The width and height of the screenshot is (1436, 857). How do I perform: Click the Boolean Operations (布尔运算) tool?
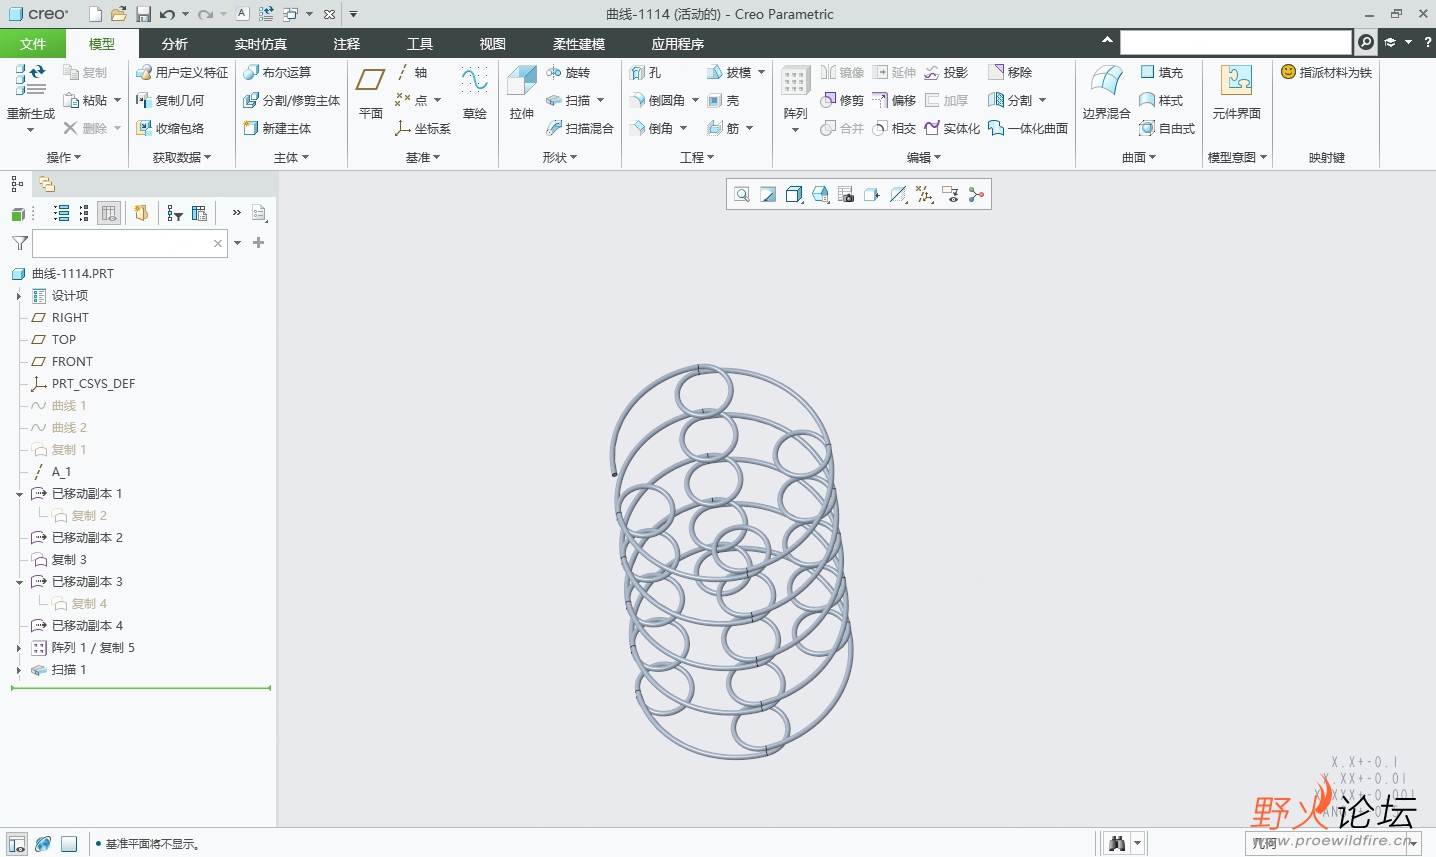coord(277,72)
